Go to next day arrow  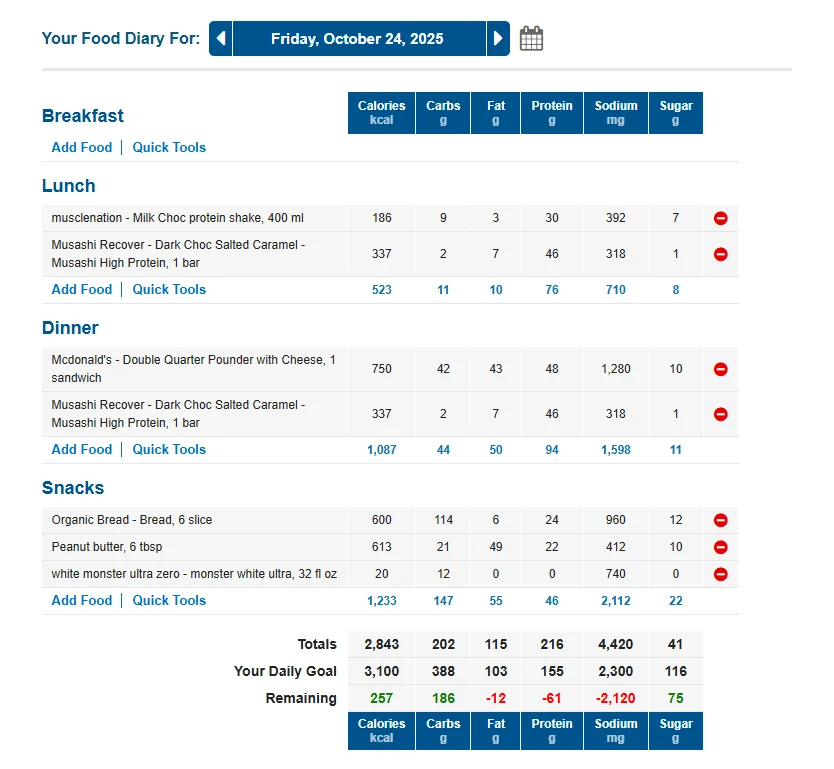point(498,38)
